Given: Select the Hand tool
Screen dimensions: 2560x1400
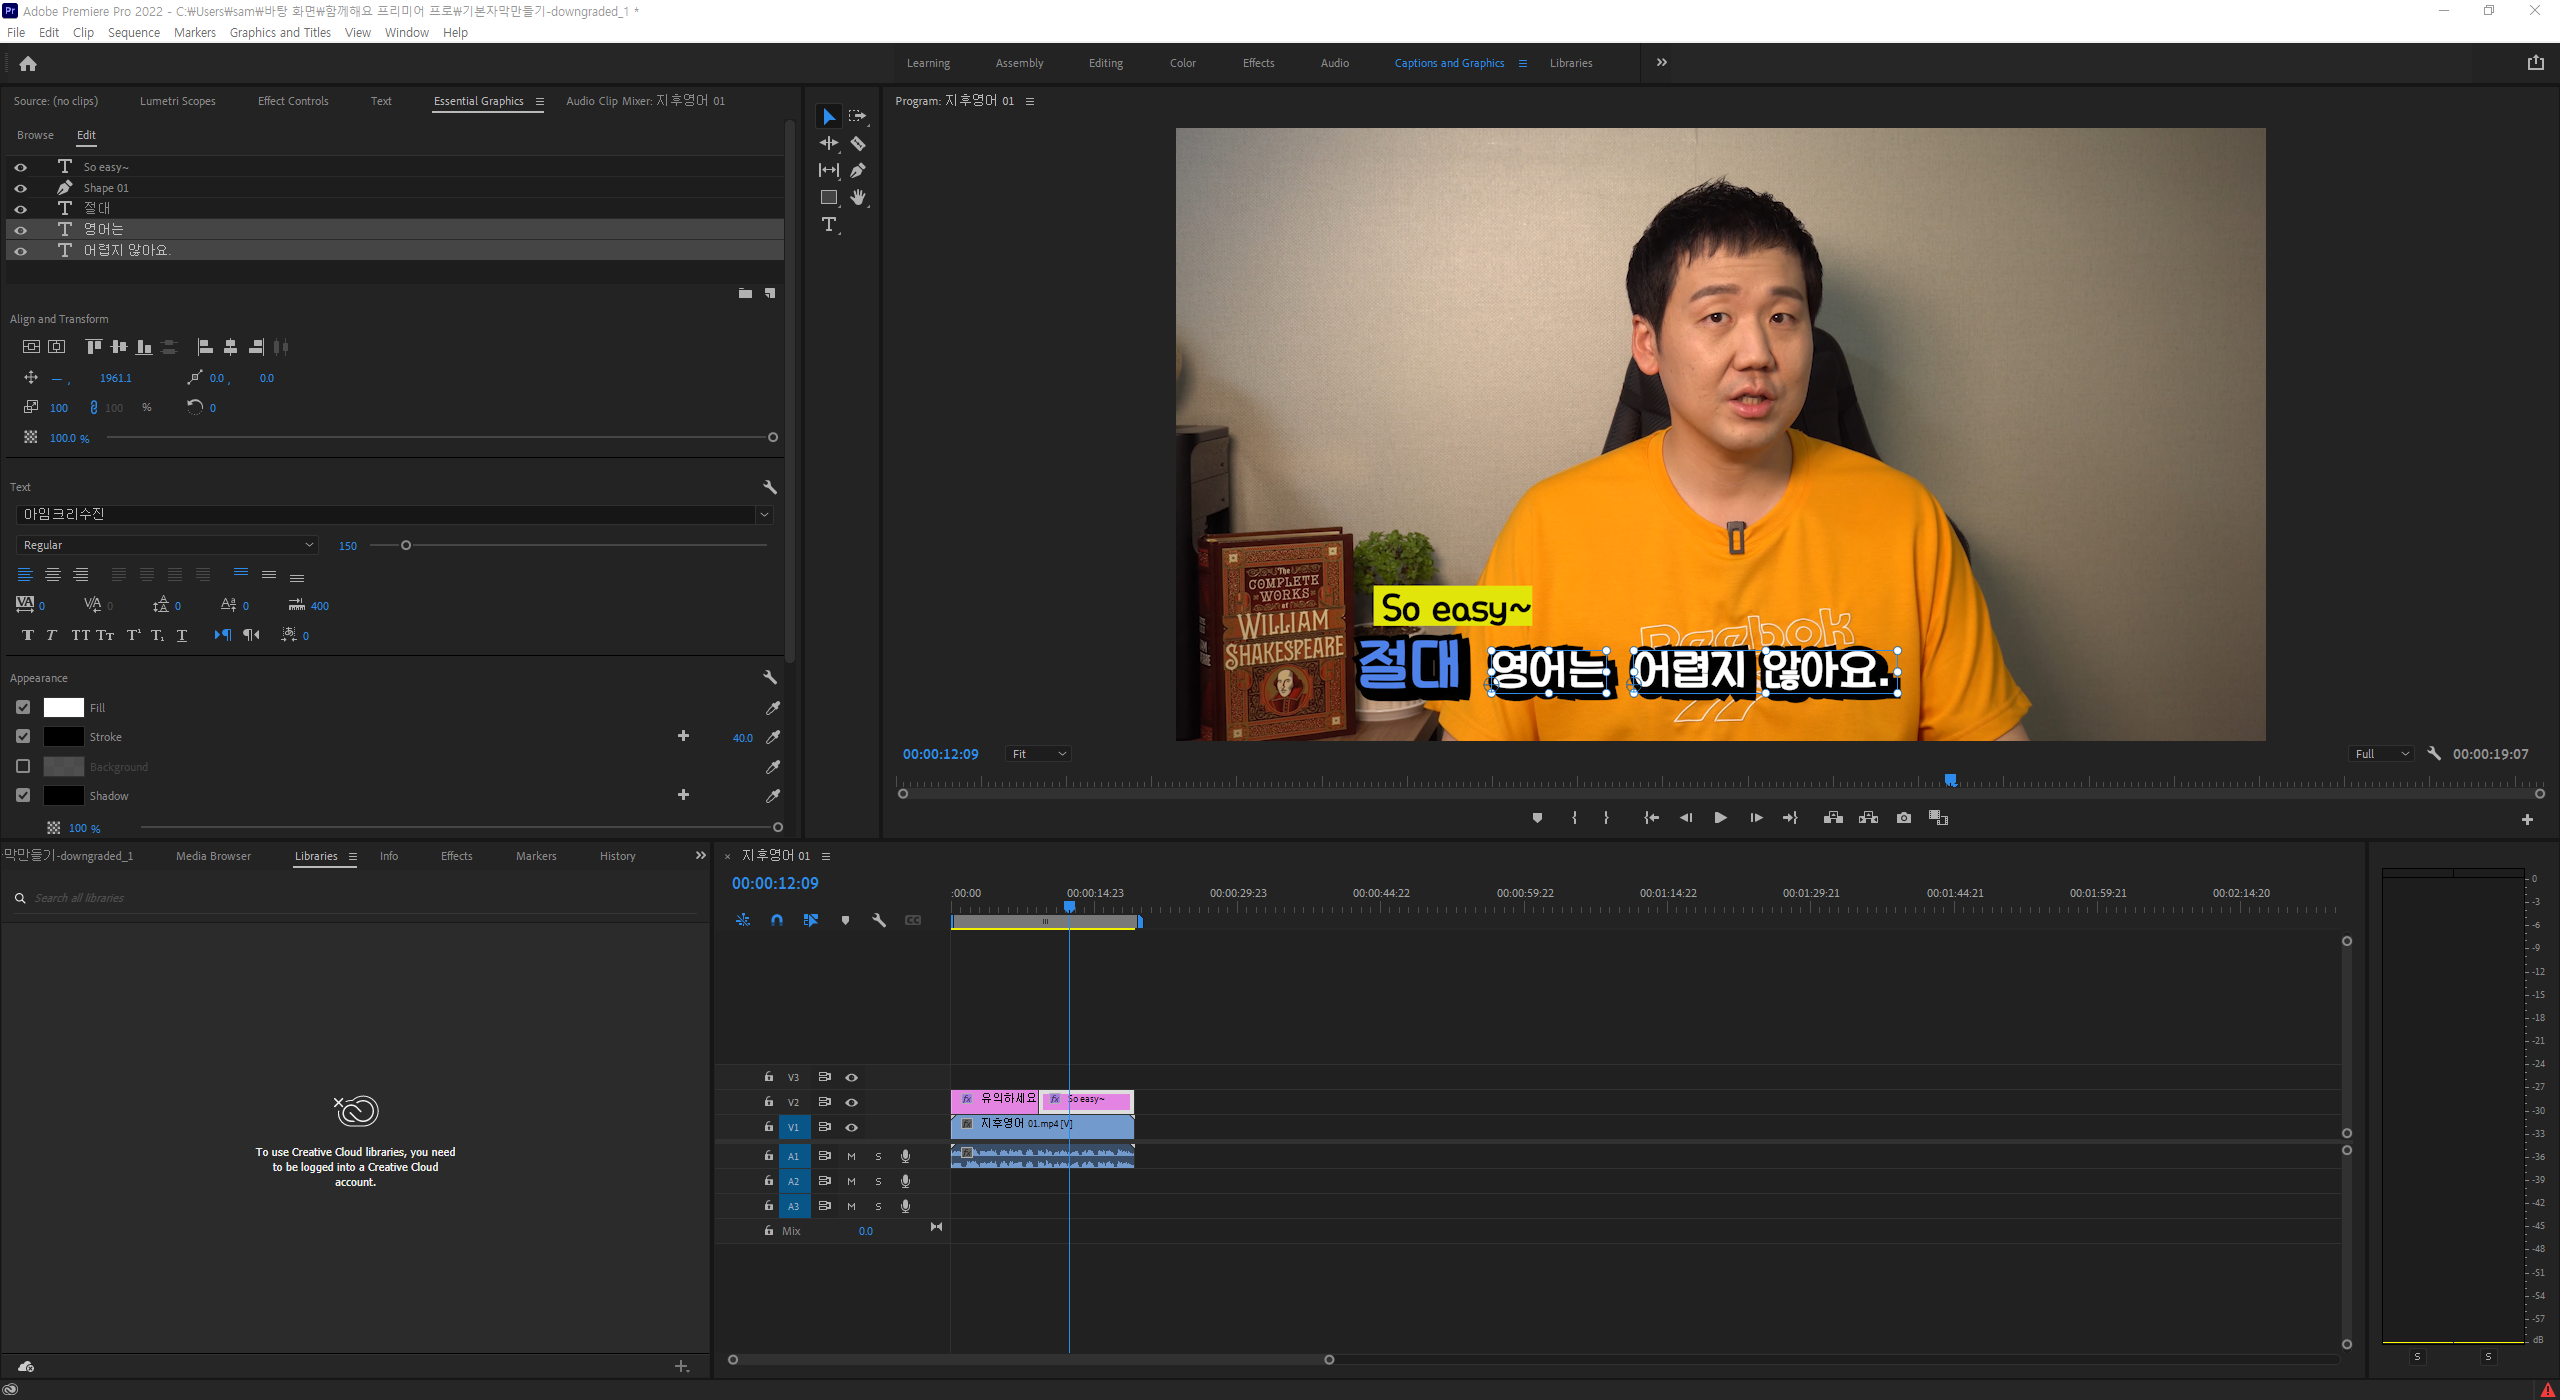Looking at the screenshot, I should (858, 198).
